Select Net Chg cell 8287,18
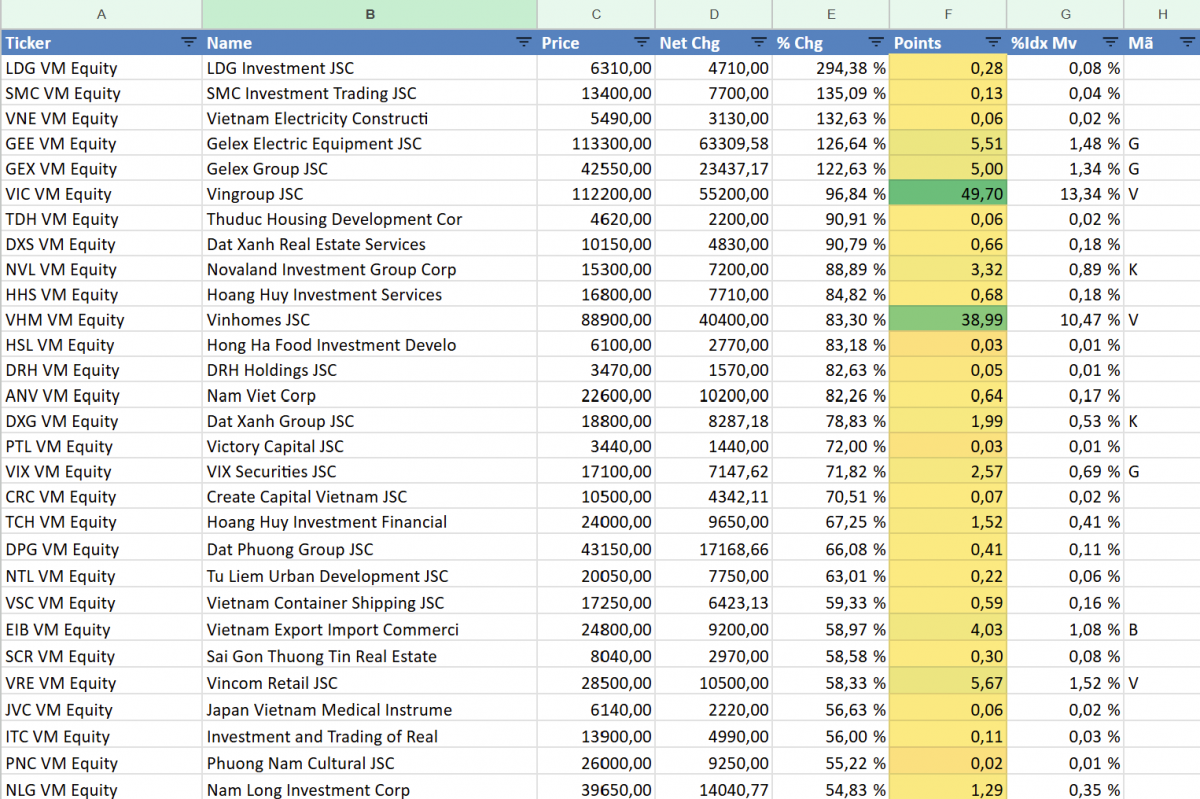This screenshot has height=799, width=1200. (714, 421)
